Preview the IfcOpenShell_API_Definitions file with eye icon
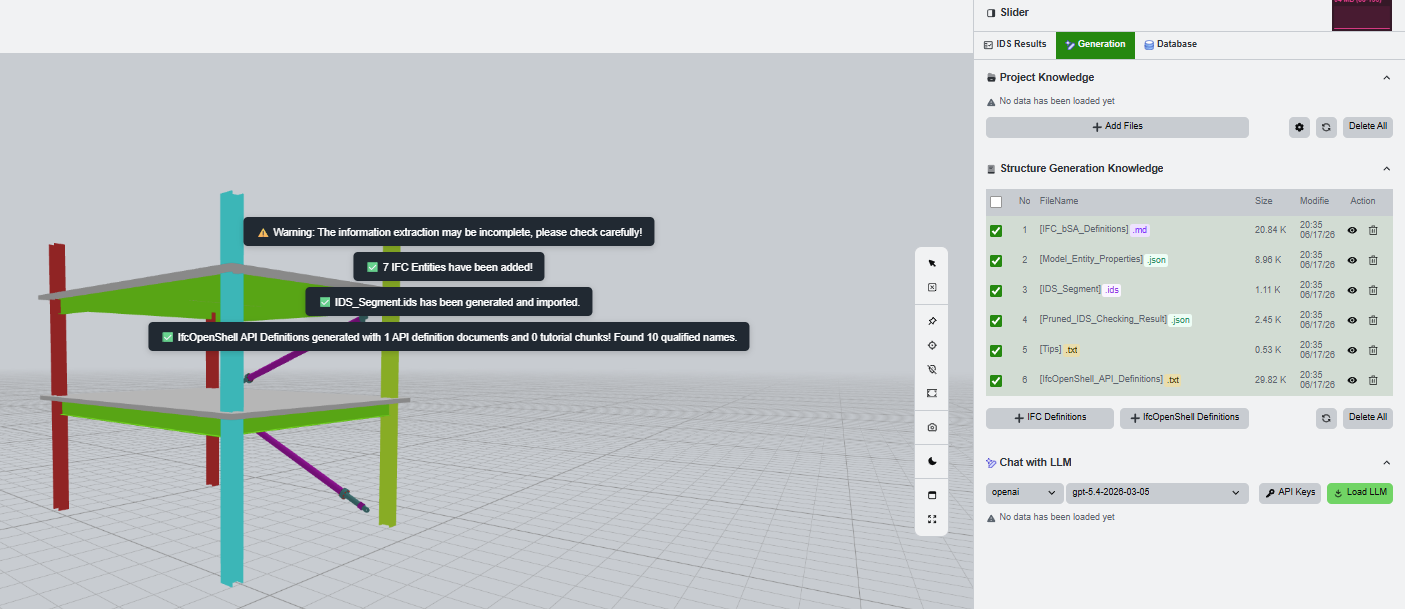Viewport: 1405px width, 609px height. coord(1352,380)
